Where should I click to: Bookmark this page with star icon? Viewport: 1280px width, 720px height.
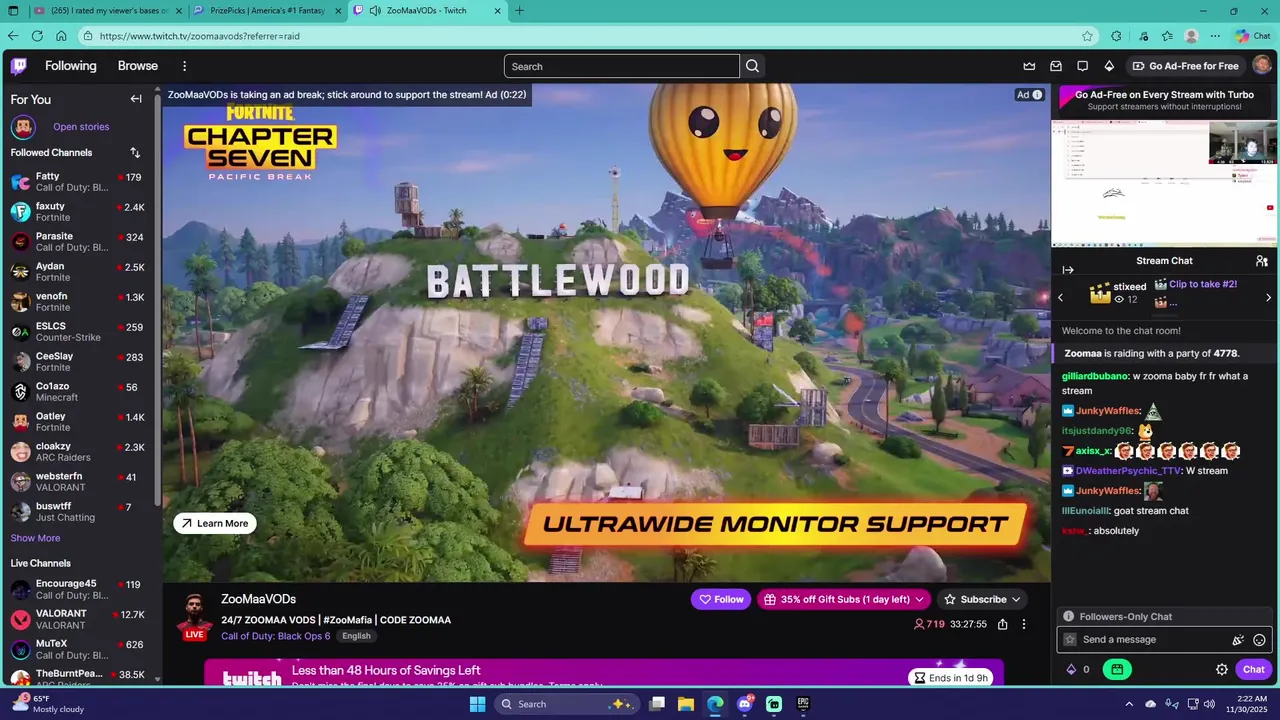click(1087, 36)
